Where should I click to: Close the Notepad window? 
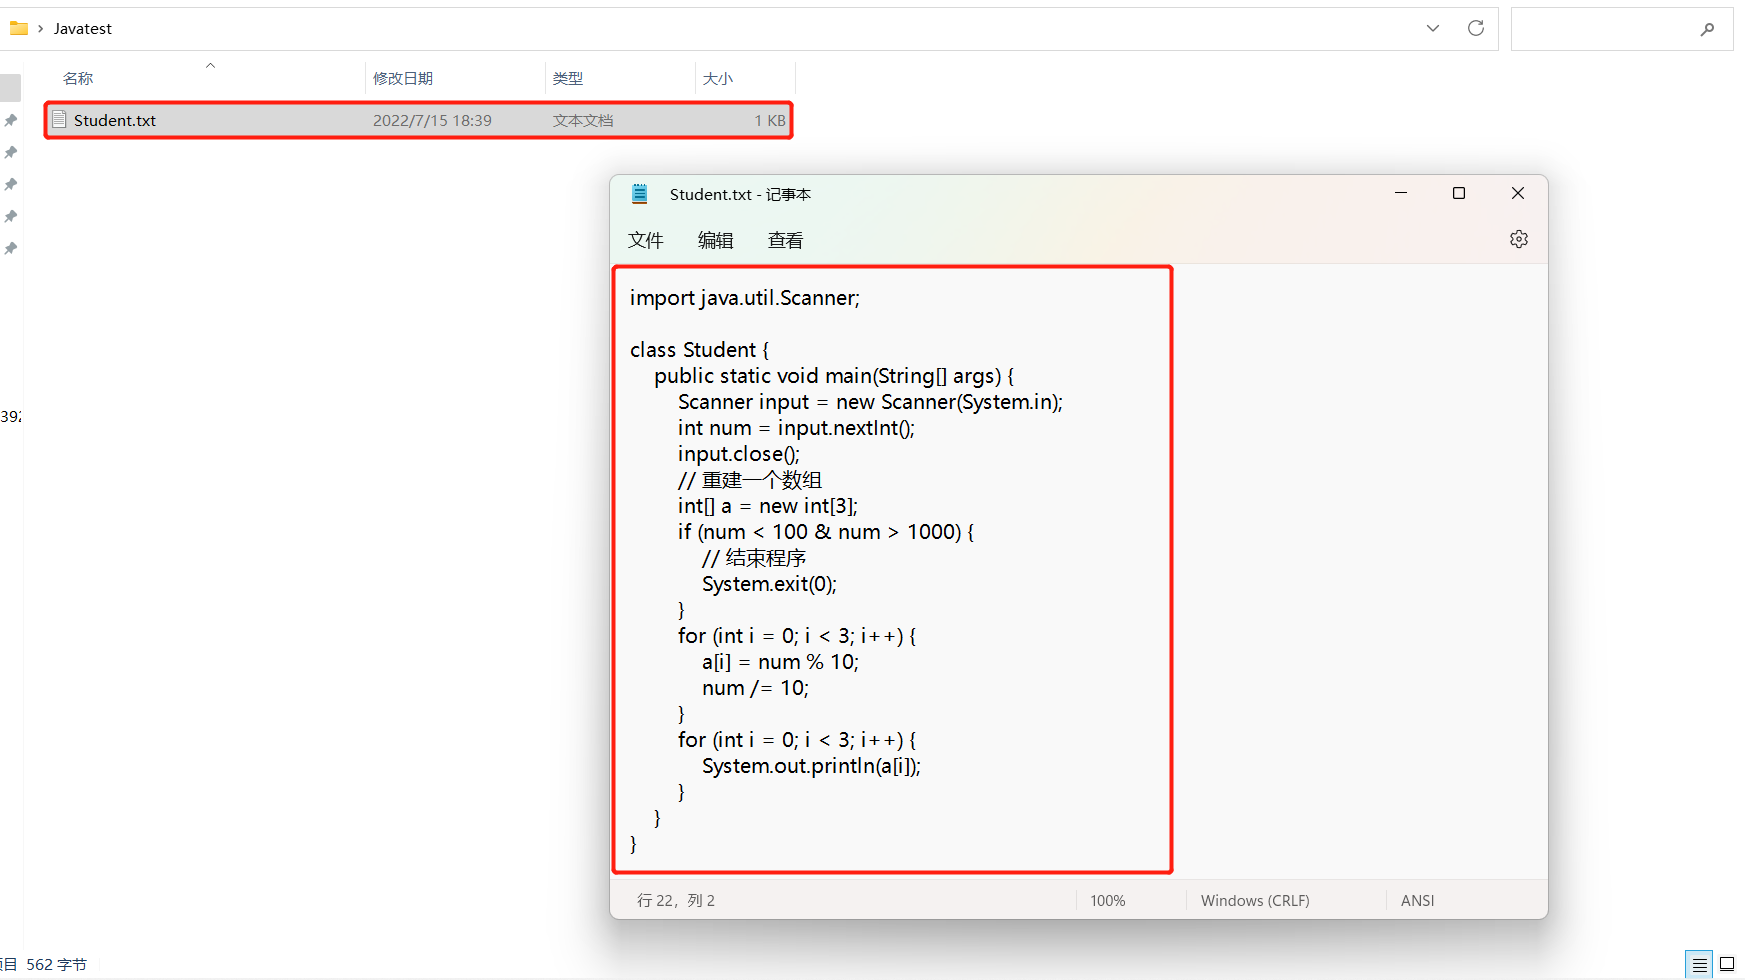[x=1518, y=193]
